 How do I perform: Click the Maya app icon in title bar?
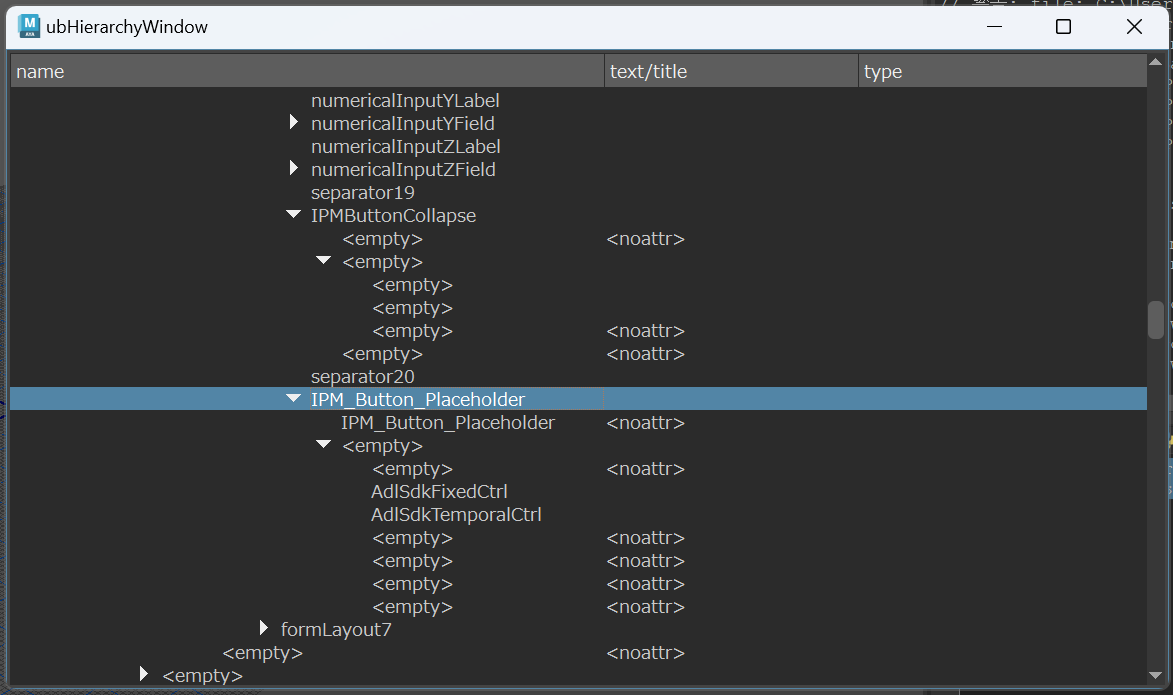click(x=29, y=27)
